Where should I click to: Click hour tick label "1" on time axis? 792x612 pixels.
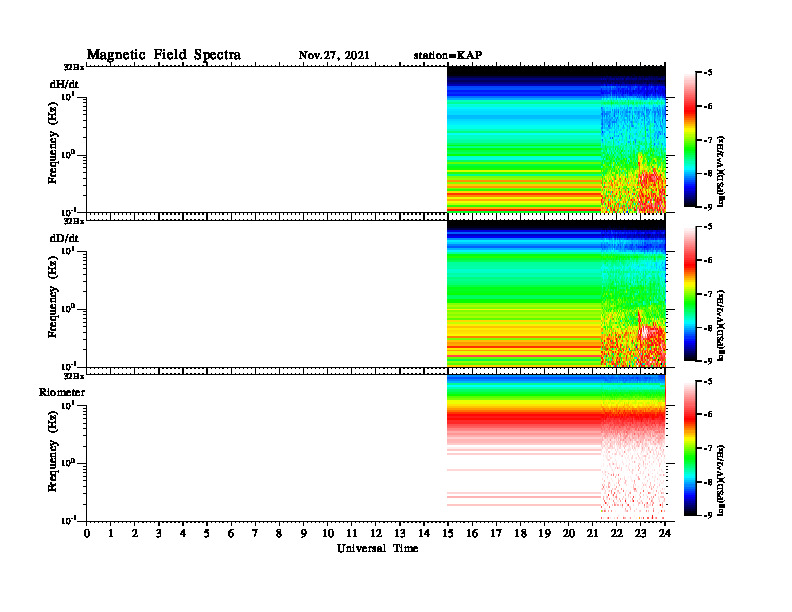pyautogui.click(x=111, y=534)
